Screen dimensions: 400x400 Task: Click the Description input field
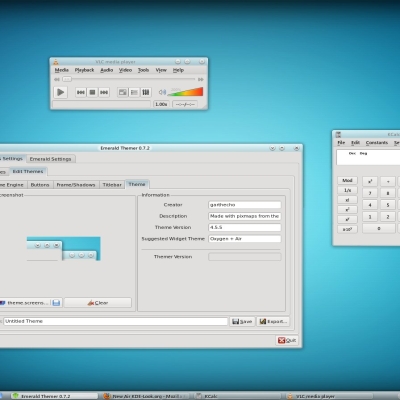click(x=245, y=216)
